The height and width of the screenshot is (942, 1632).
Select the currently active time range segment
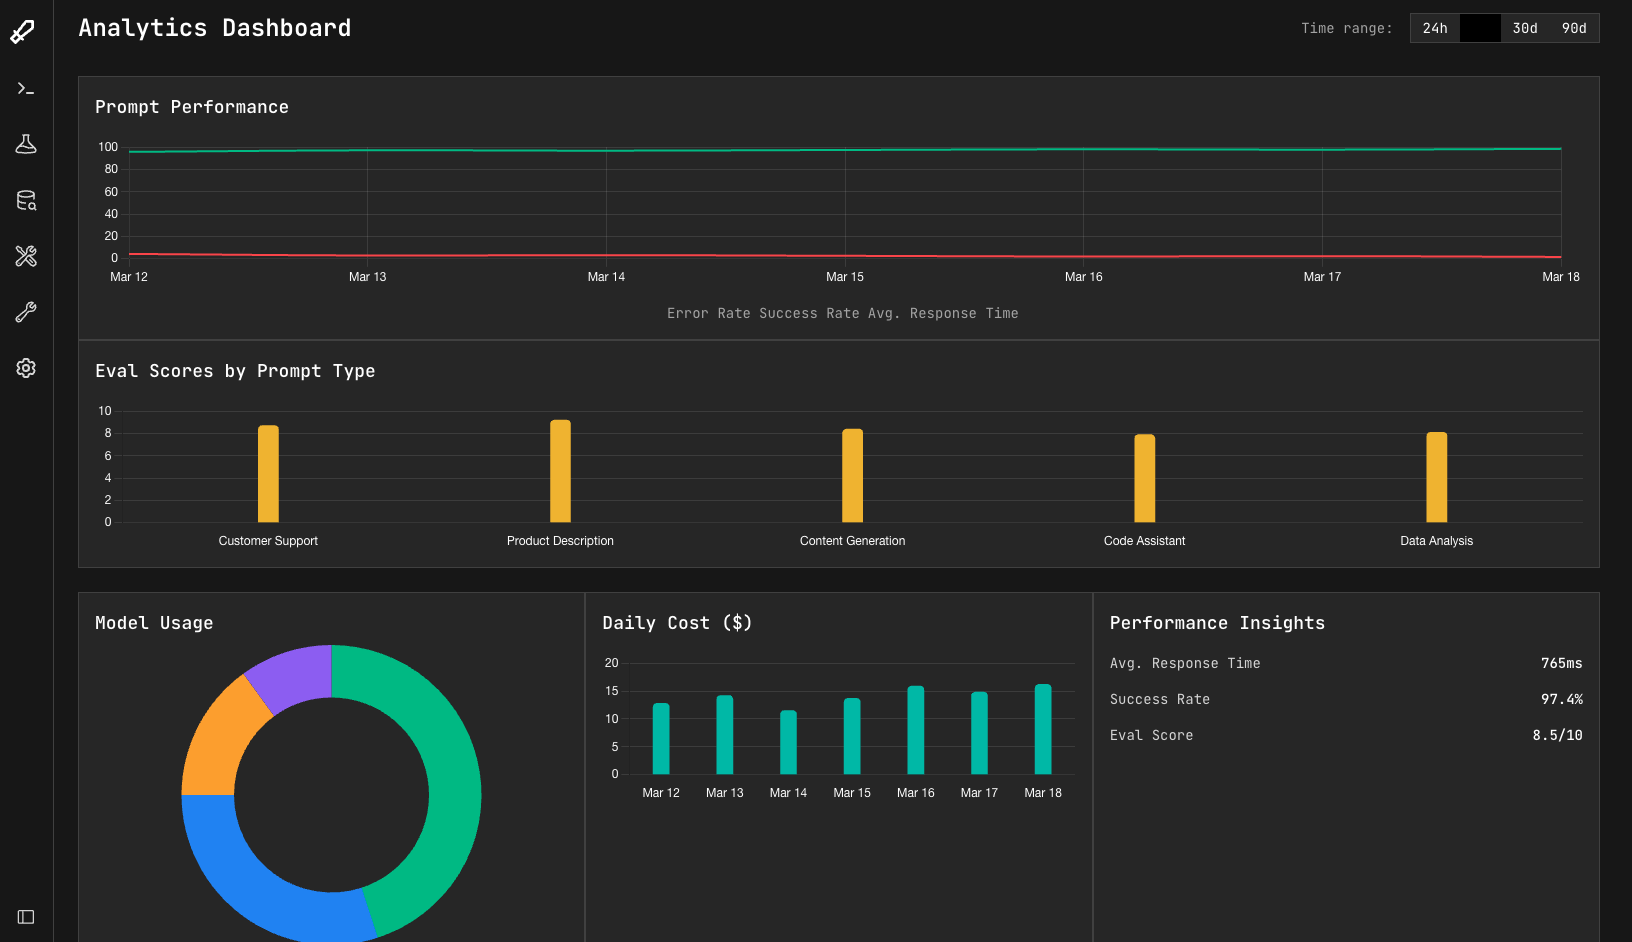click(1480, 28)
